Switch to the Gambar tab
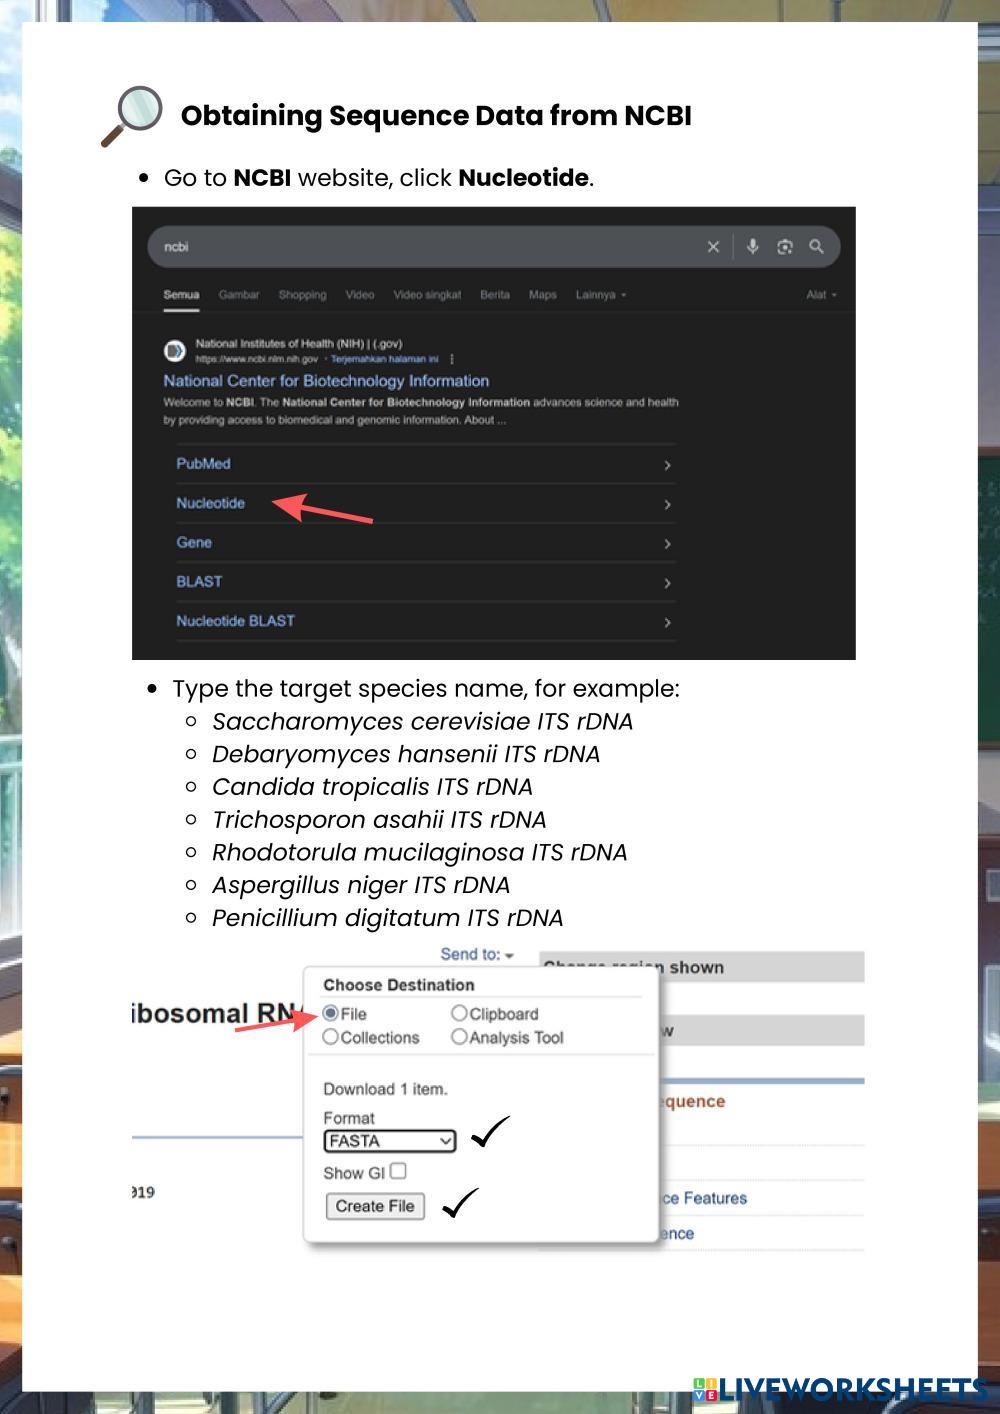The width and height of the screenshot is (1000, 1414). click(239, 295)
